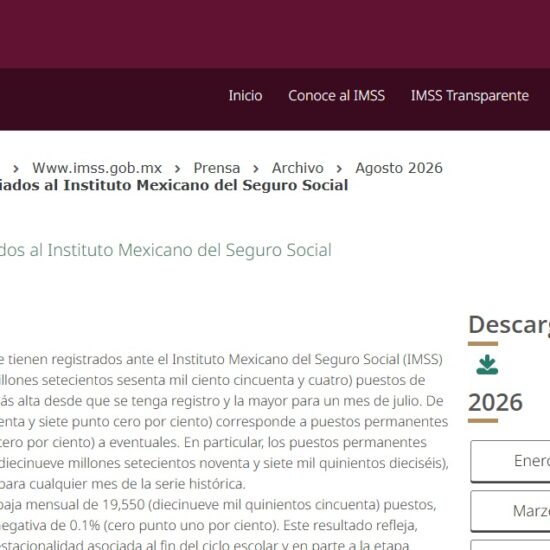Image resolution: width=550 pixels, height=550 pixels.
Task: Click the Descargas section heading
Action: coord(509,325)
